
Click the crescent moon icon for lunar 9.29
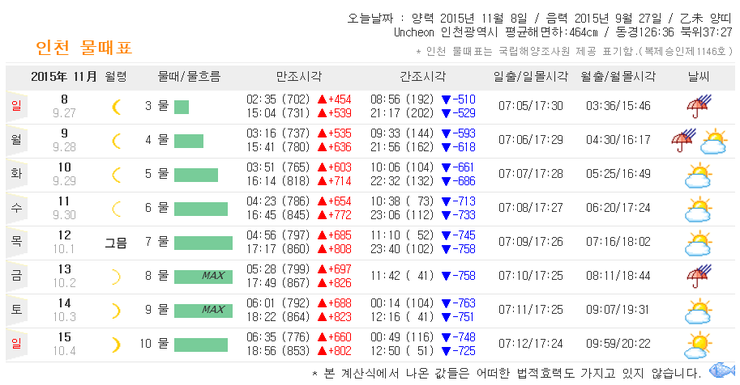(116, 175)
